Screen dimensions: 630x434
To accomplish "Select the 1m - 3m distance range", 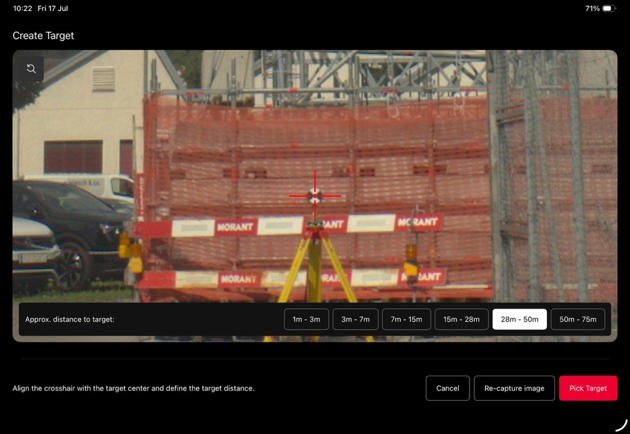I will coord(306,319).
